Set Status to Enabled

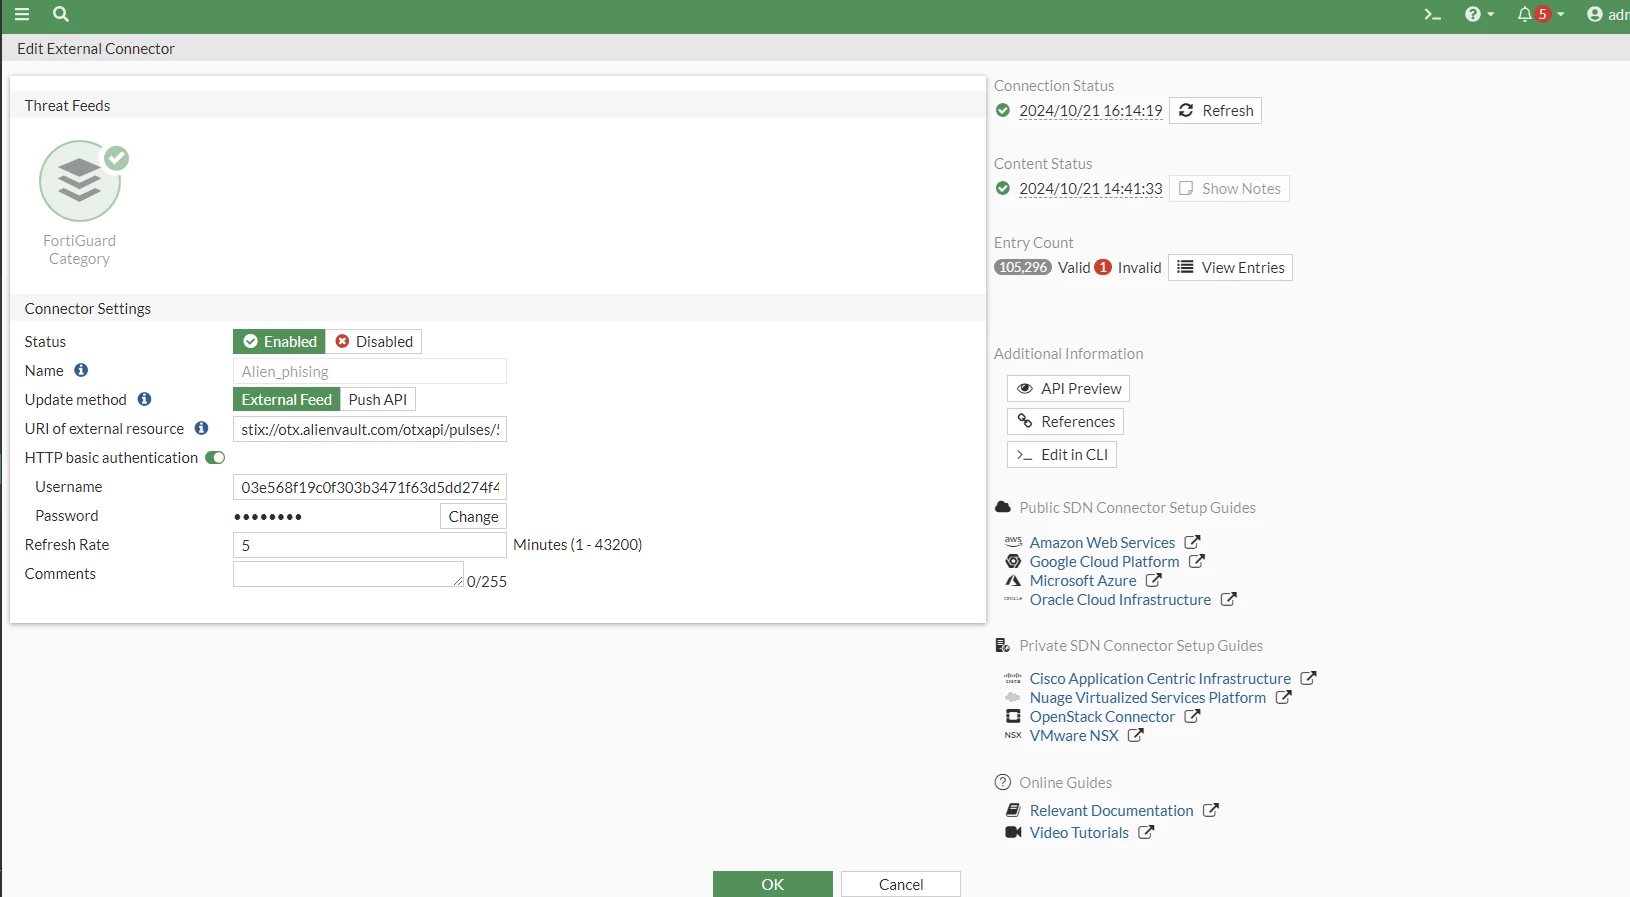click(280, 342)
